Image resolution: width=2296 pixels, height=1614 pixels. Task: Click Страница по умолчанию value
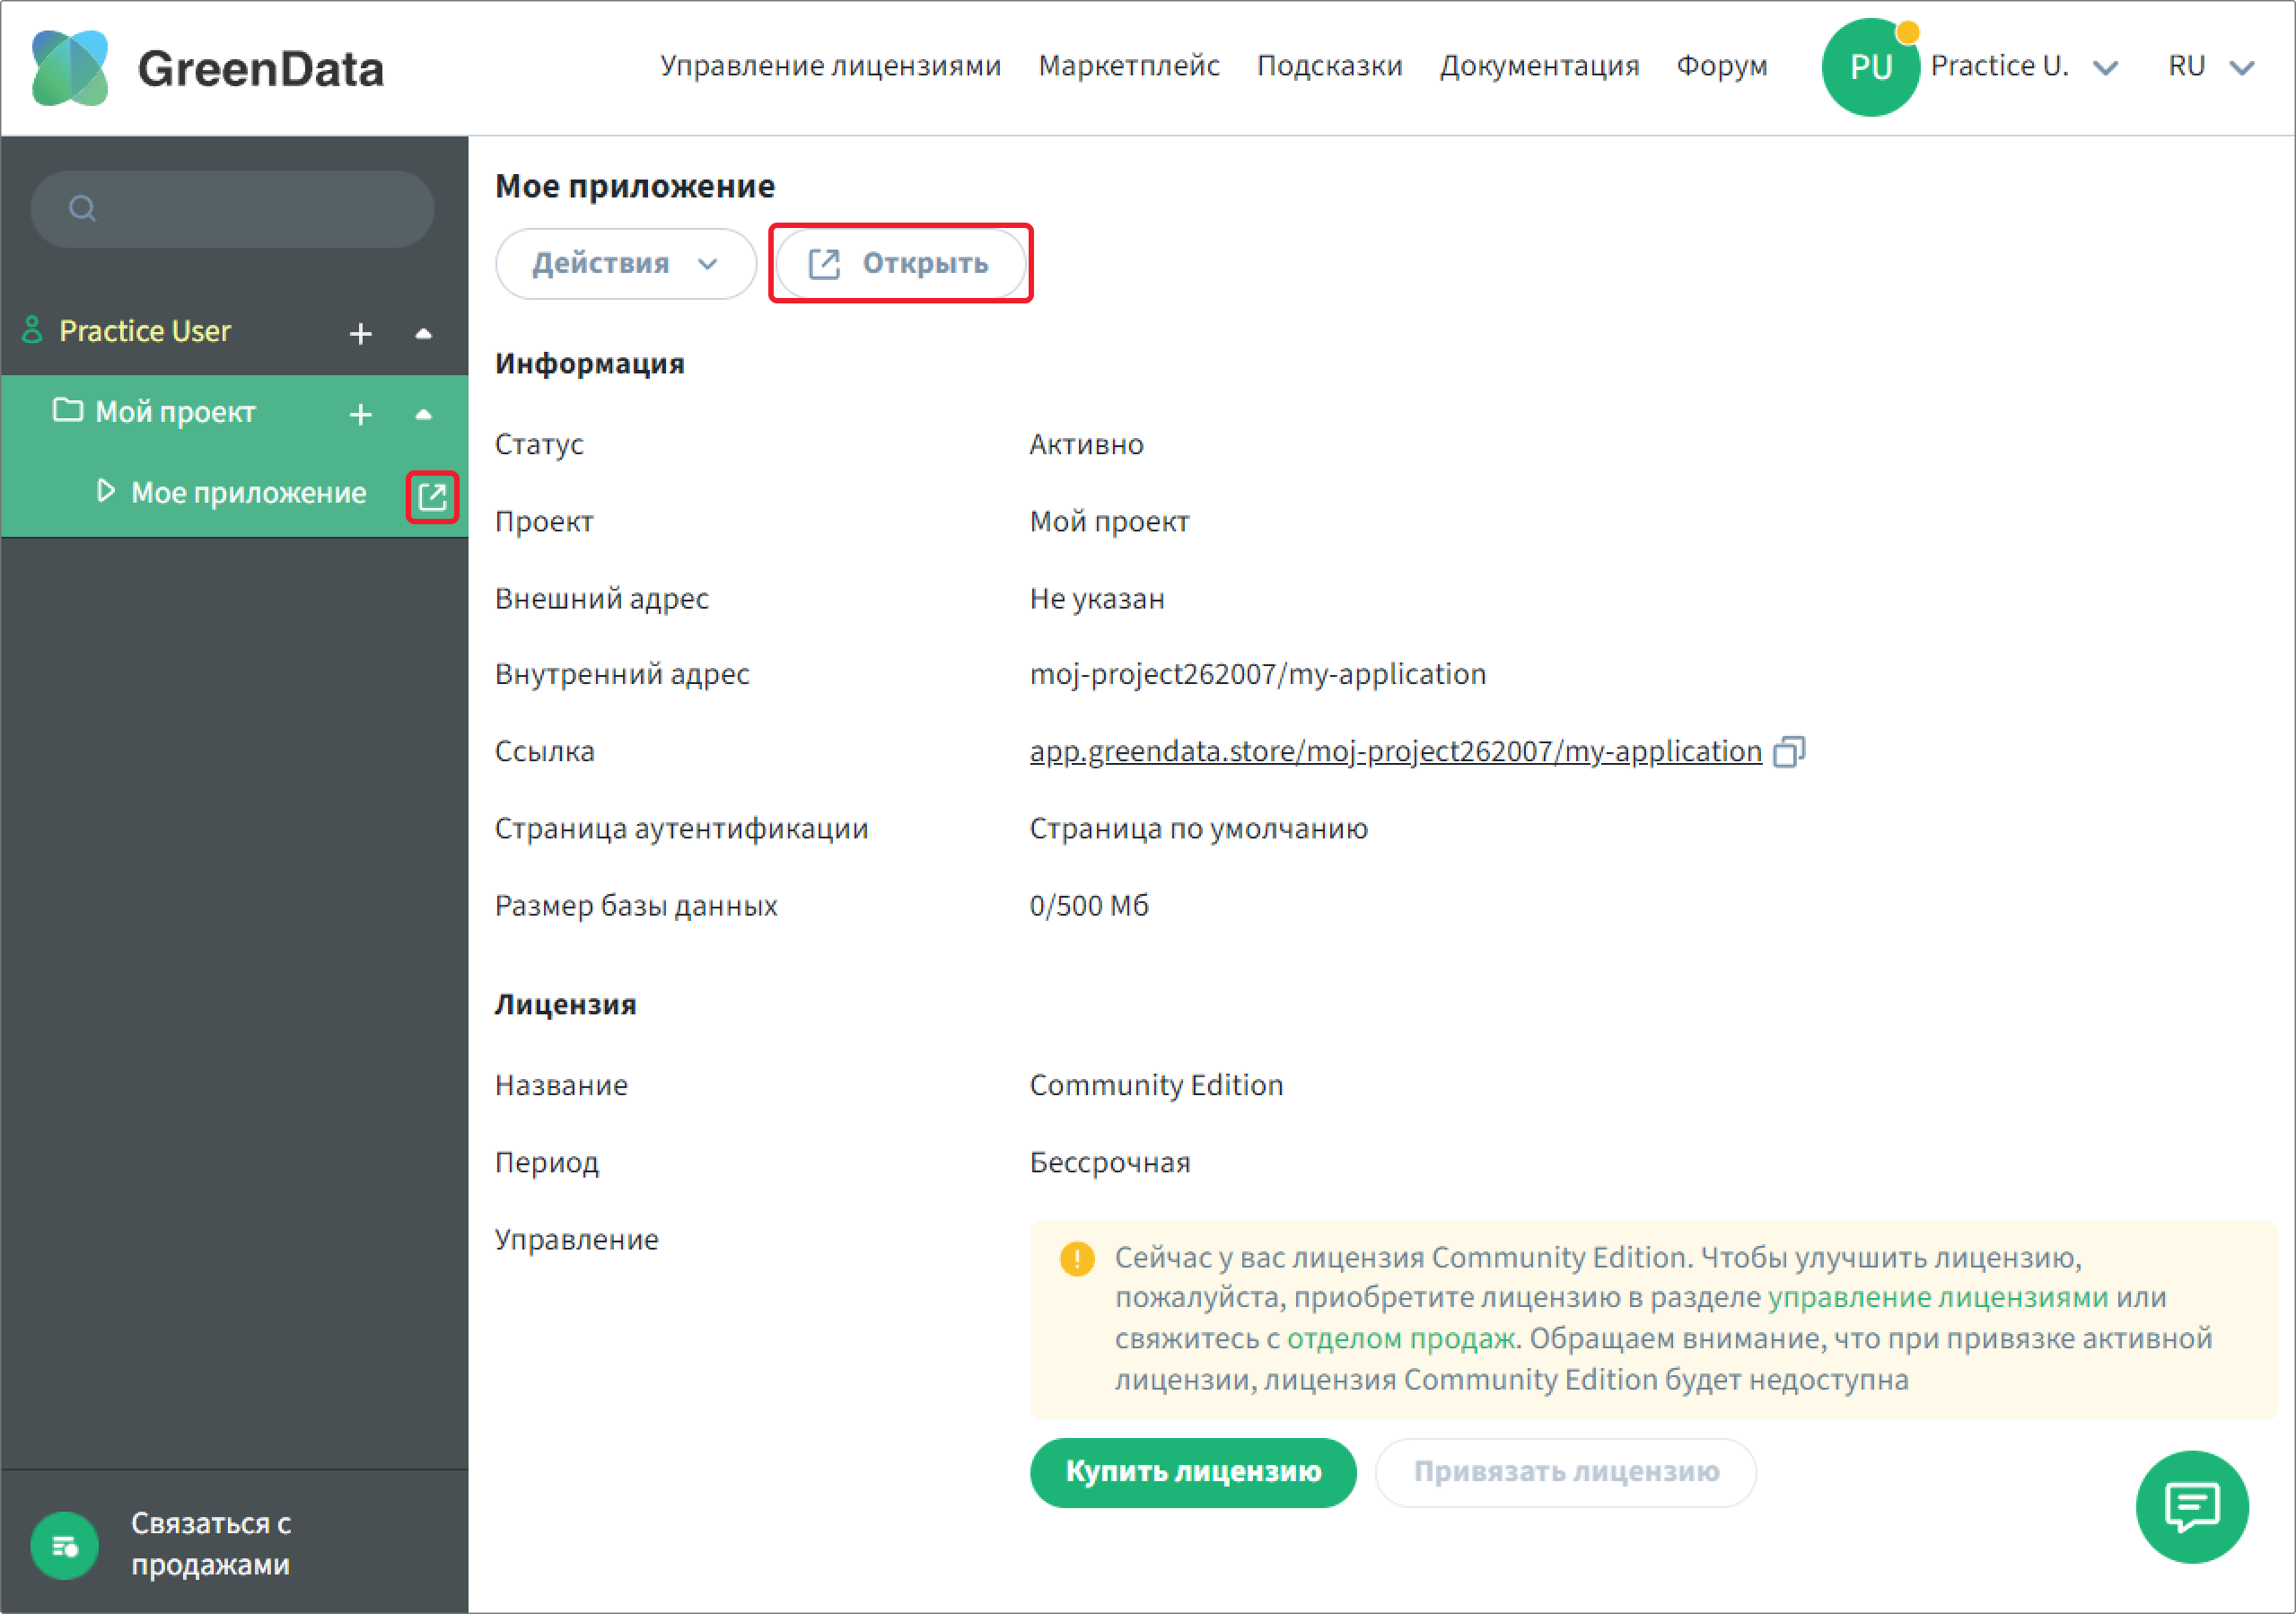[1199, 829]
